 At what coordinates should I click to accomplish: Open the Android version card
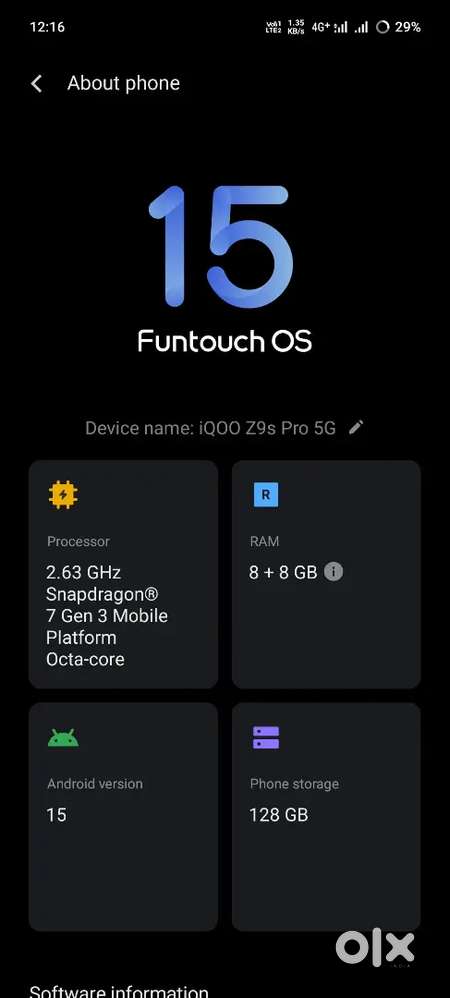pyautogui.click(x=123, y=817)
